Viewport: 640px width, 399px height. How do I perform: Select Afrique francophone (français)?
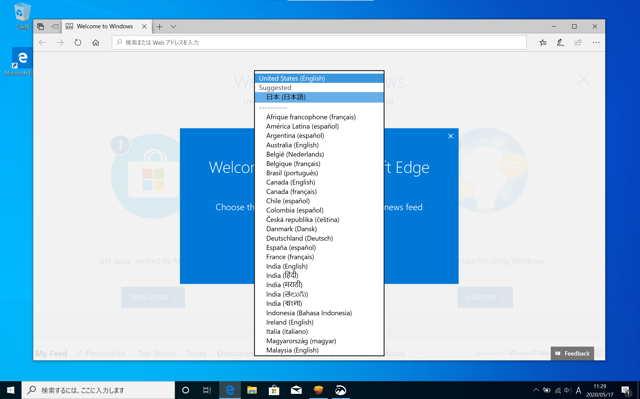pyautogui.click(x=319, y=117)
